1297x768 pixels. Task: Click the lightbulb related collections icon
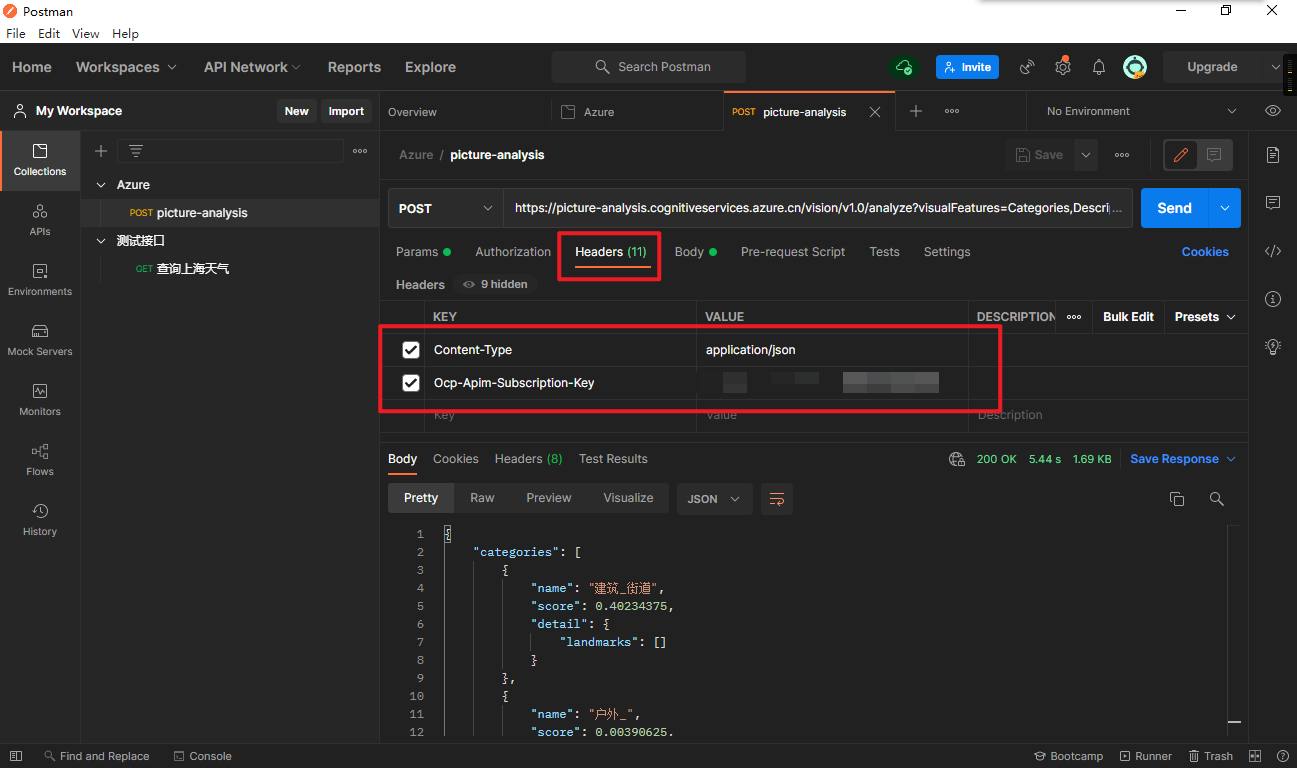coord(1273,347)
